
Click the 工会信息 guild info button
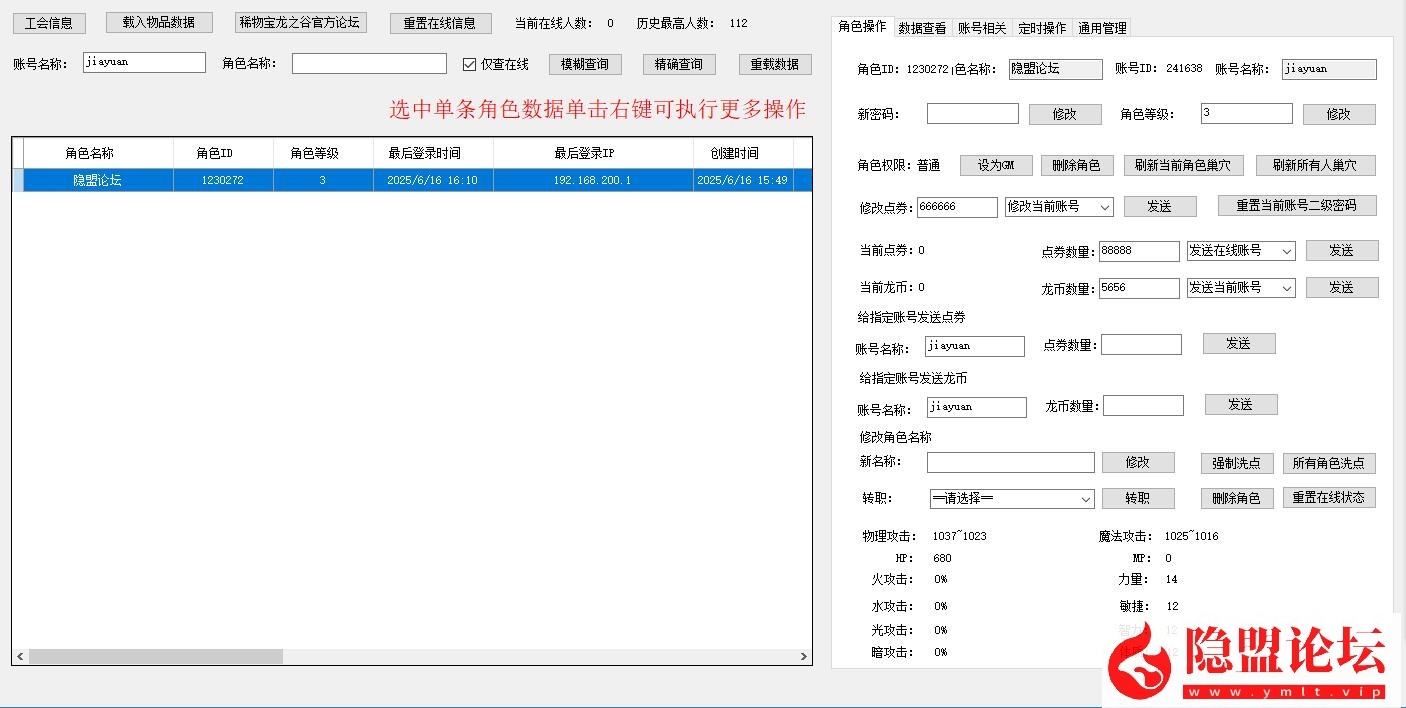(x=48, y=22)
